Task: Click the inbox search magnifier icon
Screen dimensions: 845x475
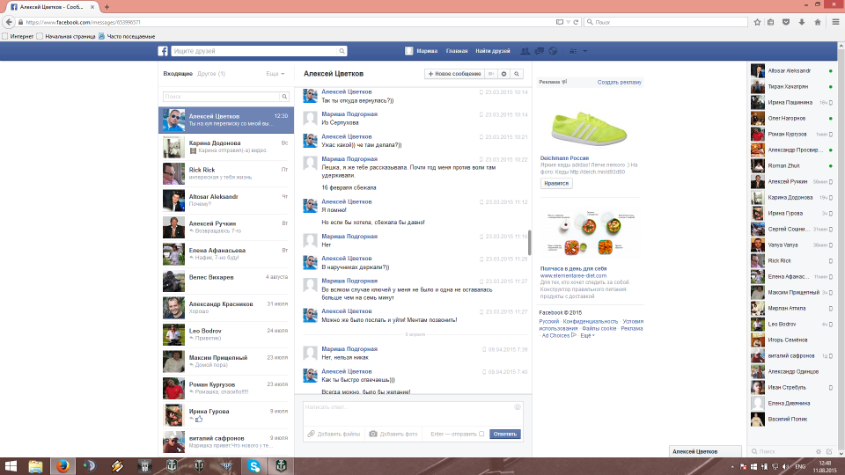Action: 284,97
